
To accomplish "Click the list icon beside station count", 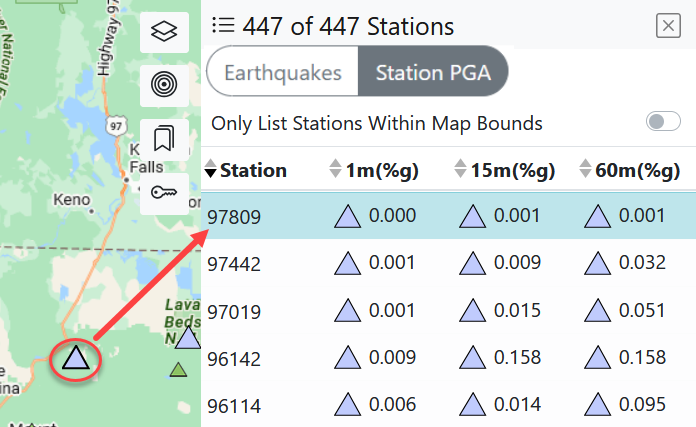I will tap(222, 26).
